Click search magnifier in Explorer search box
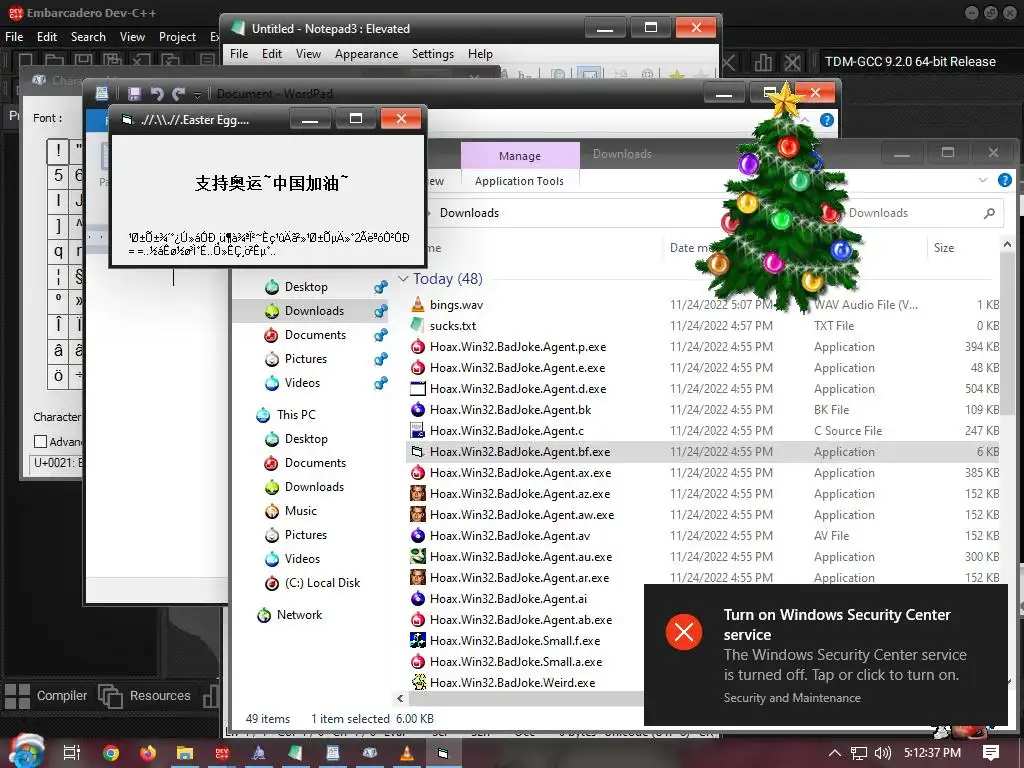The width and height of the screenshot is (1024, 768). pyautogui.click(x=989, y=213)
